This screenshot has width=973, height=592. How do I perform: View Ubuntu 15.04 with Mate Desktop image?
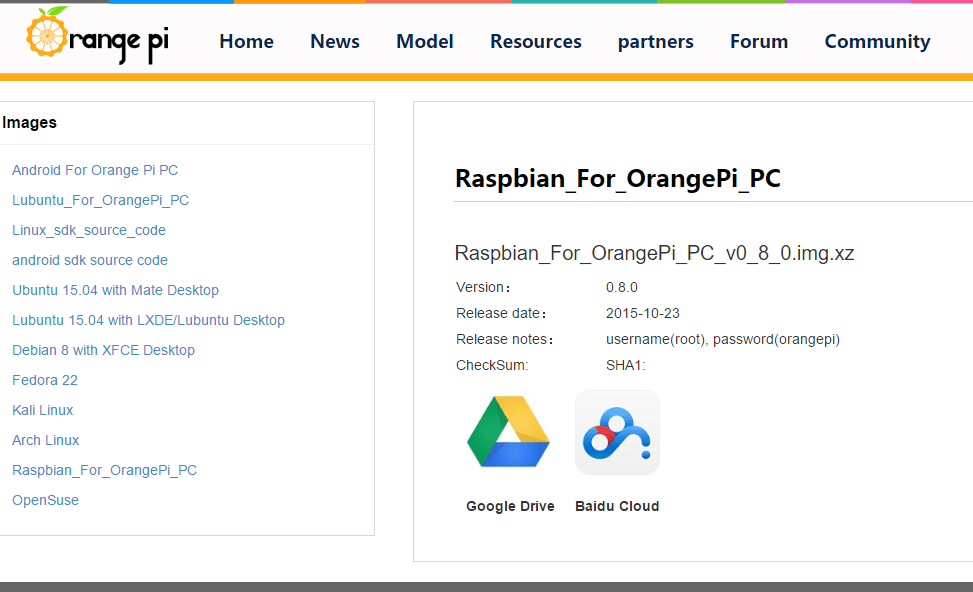point(115,290)
